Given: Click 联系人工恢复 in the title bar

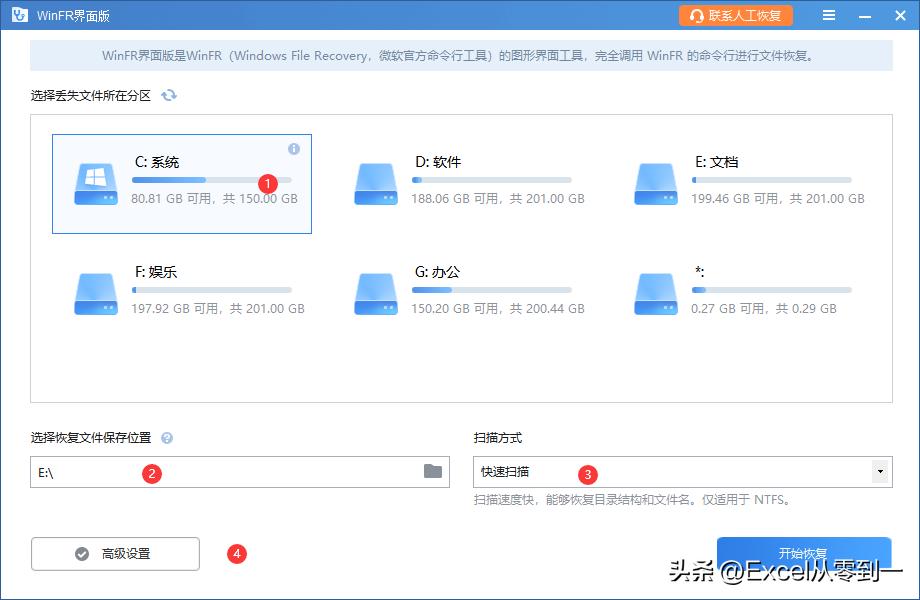Looking at the screenshot, I should (x=736, y=15).
